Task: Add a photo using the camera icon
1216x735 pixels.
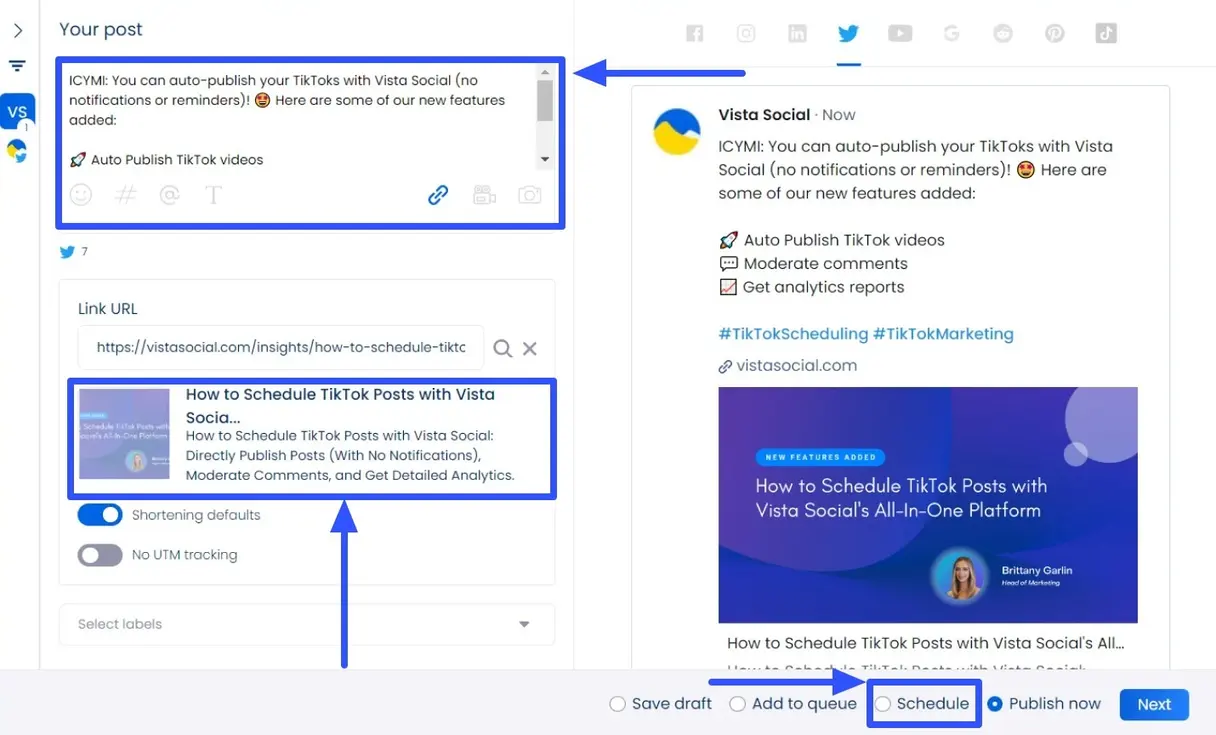Action: [x=529, y=195]
